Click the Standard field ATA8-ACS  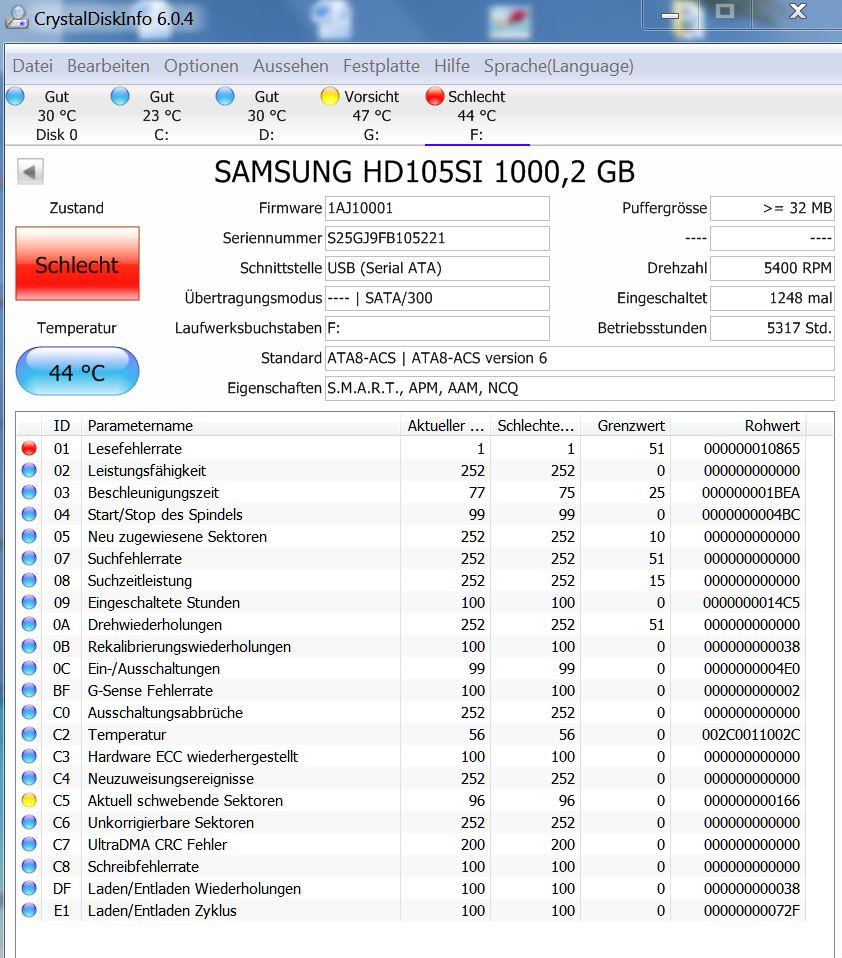pyautogui.click(x=579, y=358)
